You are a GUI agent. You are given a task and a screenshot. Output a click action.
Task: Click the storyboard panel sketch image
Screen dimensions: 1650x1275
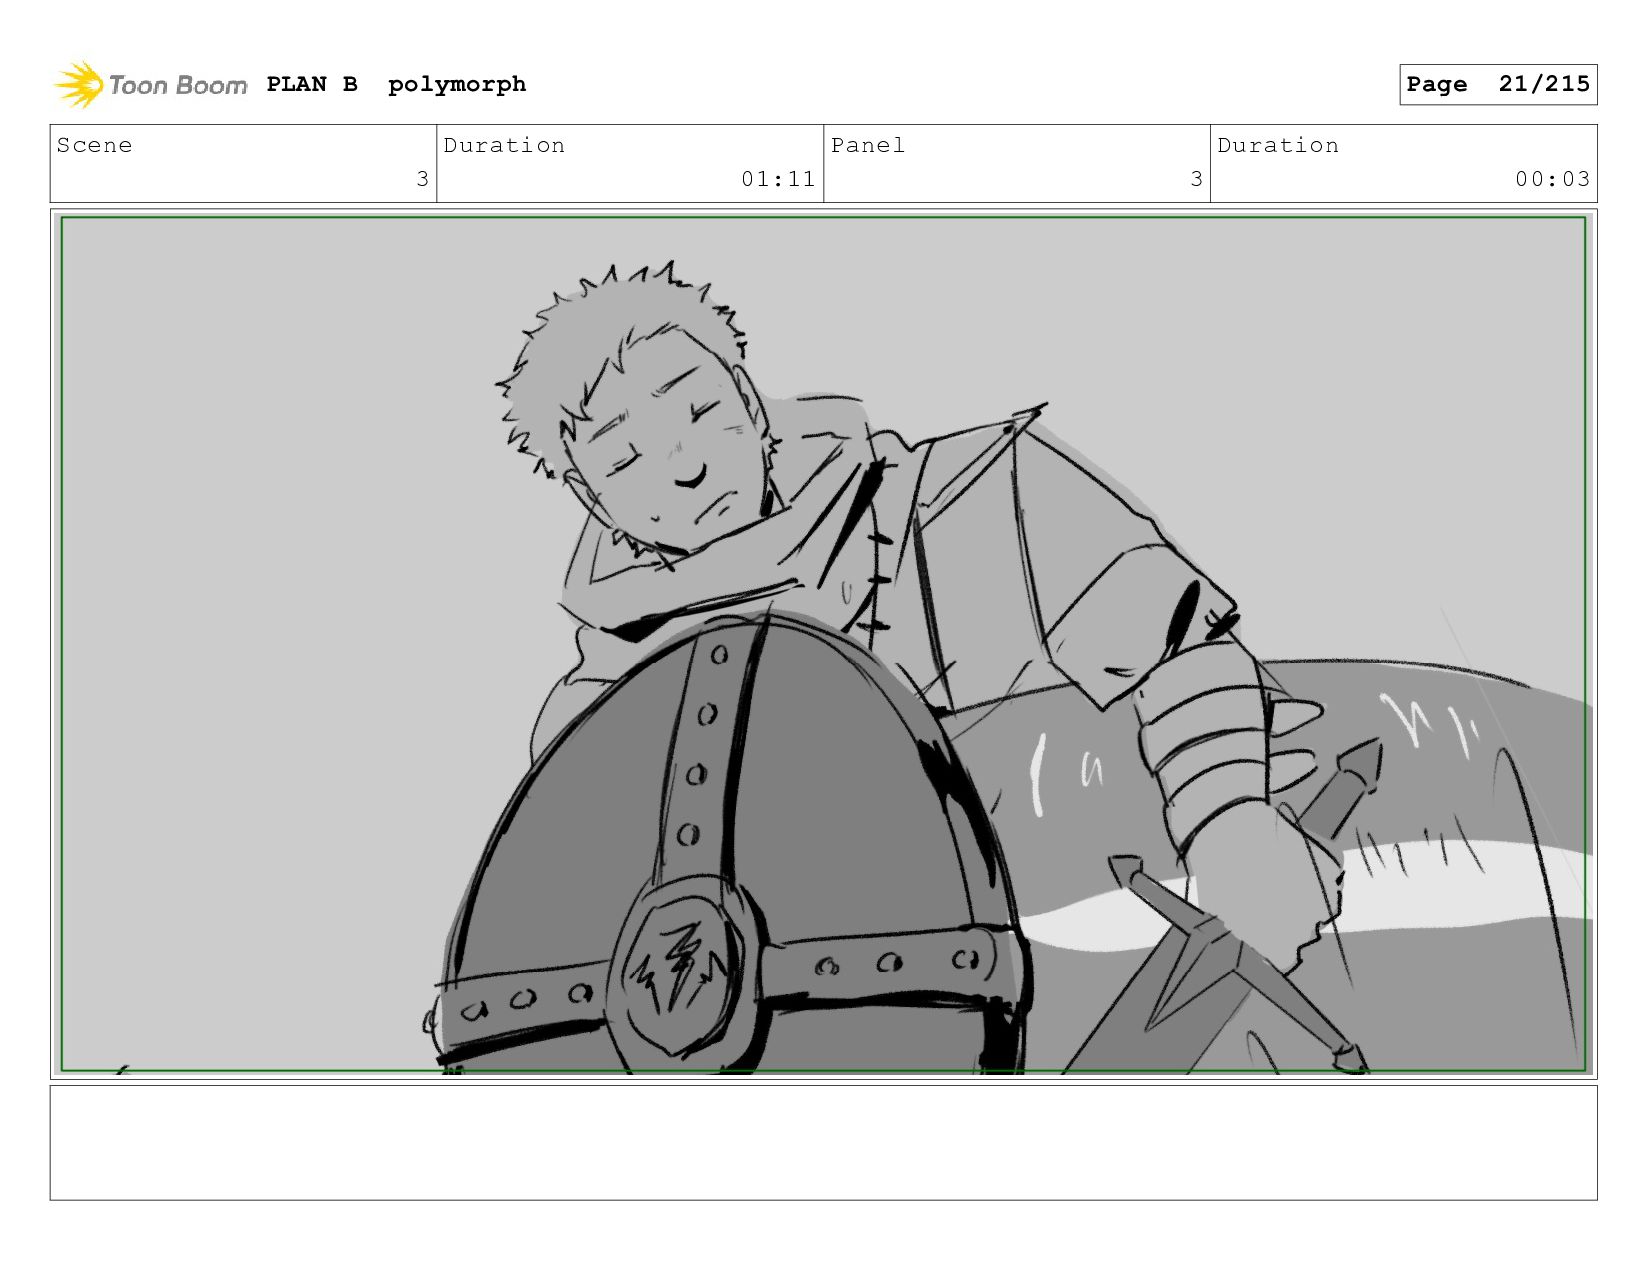click(x=823, y=644)
